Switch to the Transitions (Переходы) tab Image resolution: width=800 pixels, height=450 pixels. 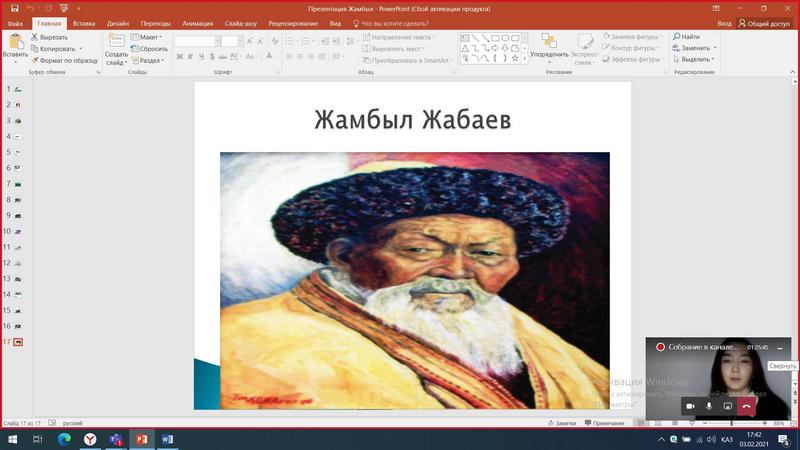(156, 23)
